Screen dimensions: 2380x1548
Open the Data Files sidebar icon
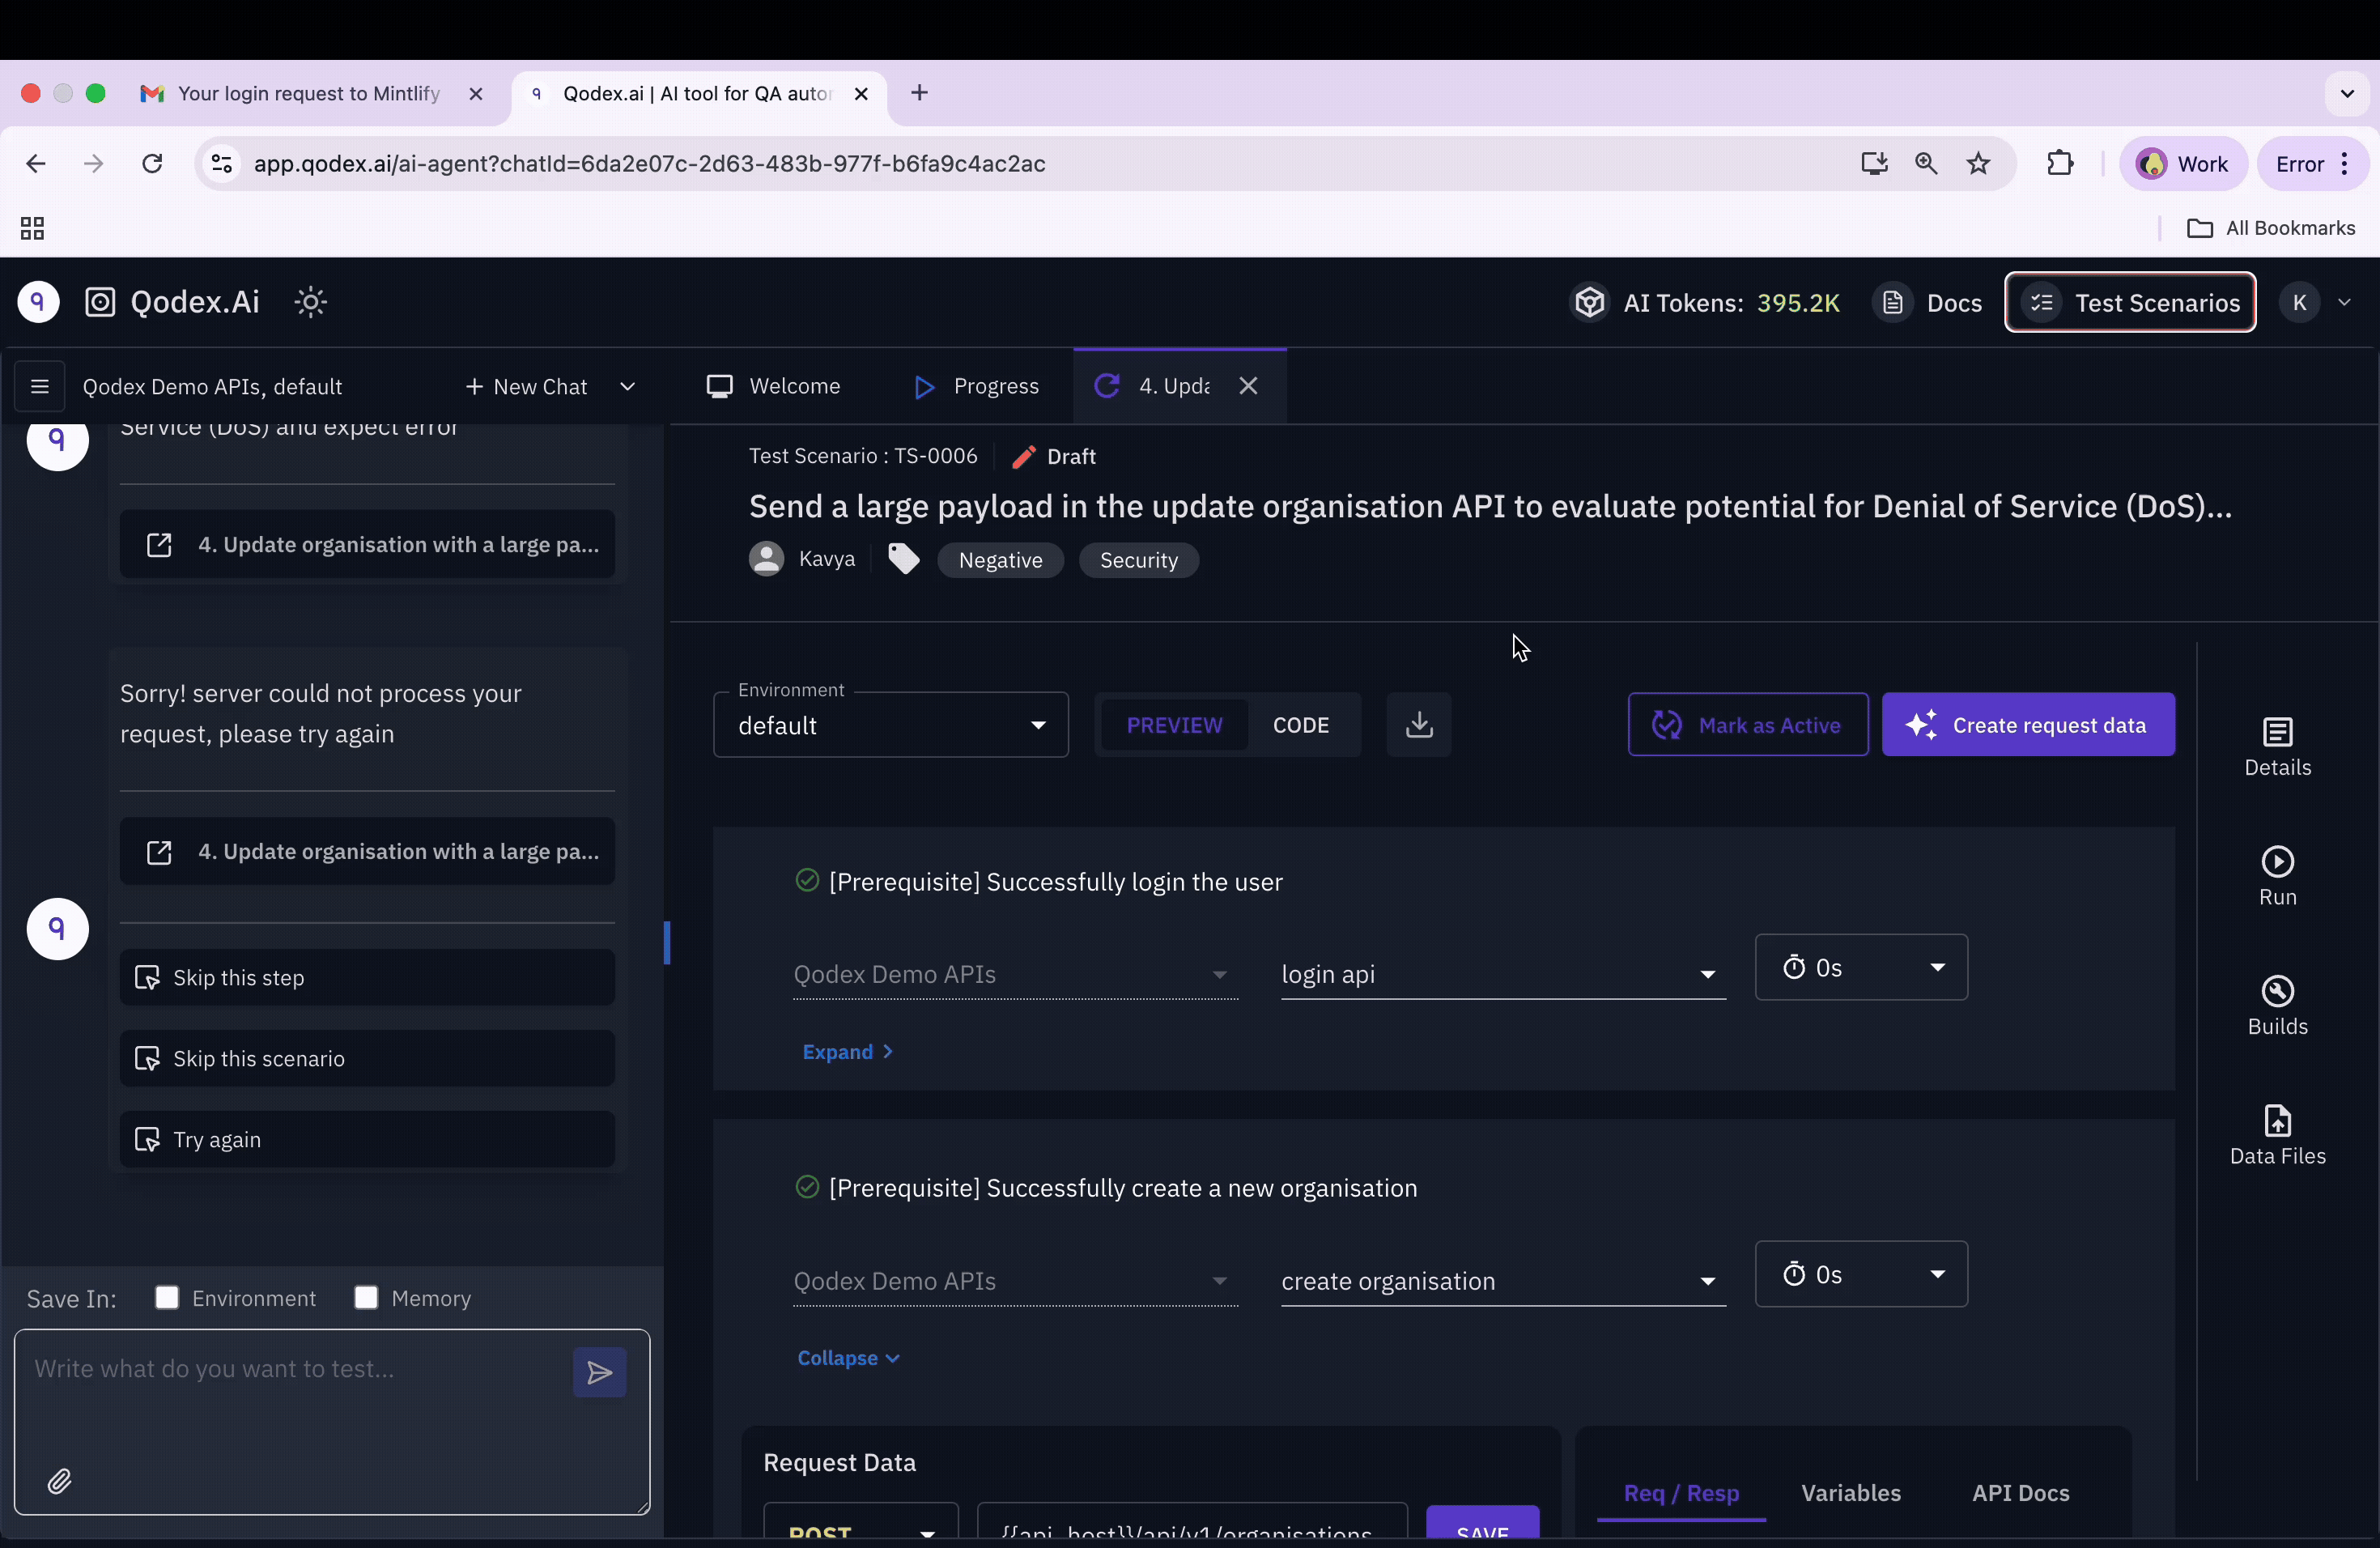(2277, 1135)
